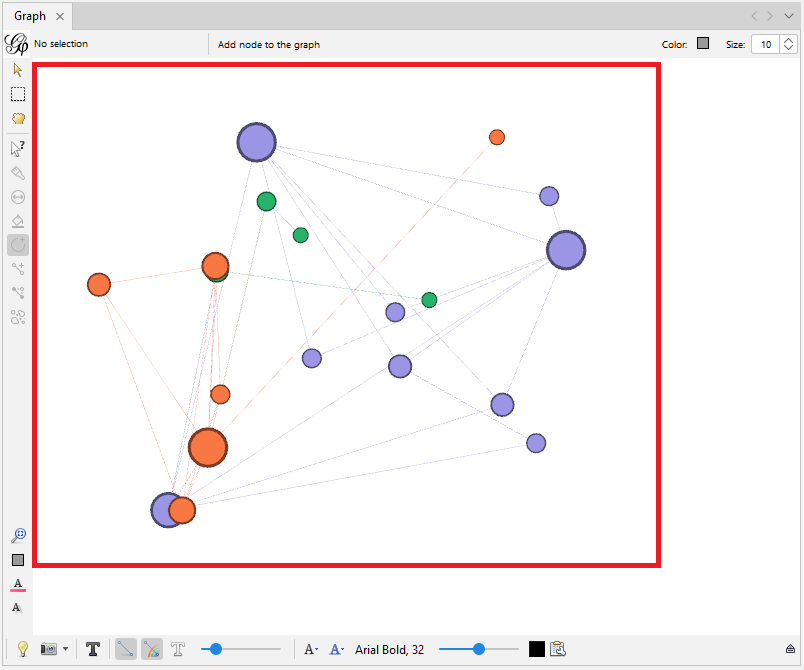Screen dimensions: 804x670
Task: Adjust the label size slider
Action: pyautogui.click(x=479, y=649)
